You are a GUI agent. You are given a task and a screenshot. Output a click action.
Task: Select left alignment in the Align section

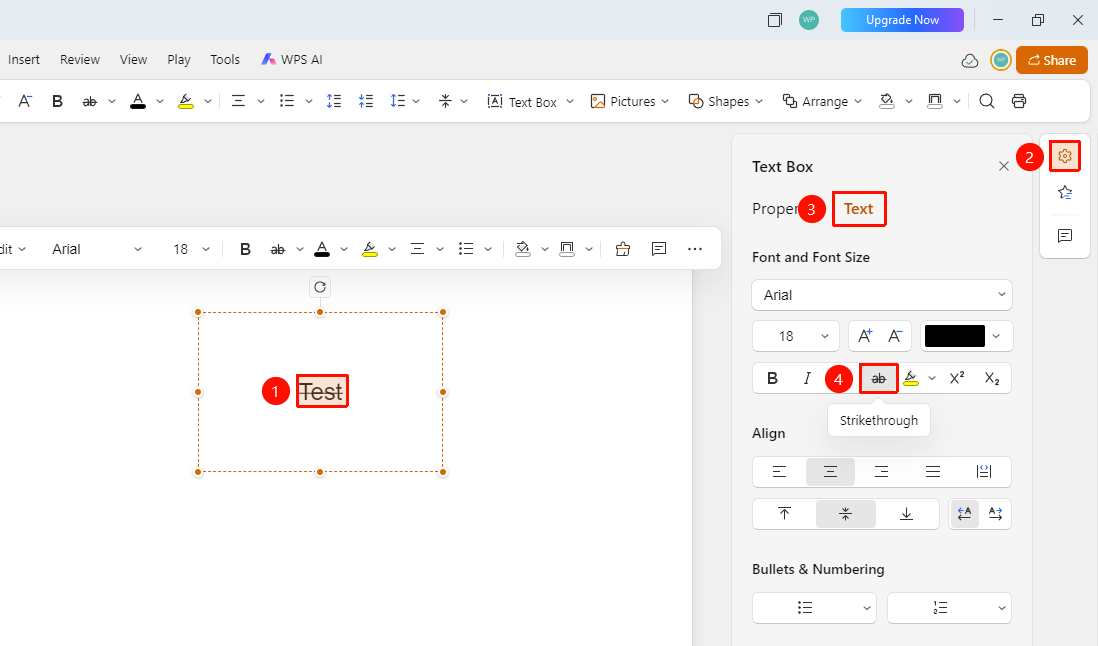coord(779,472)
